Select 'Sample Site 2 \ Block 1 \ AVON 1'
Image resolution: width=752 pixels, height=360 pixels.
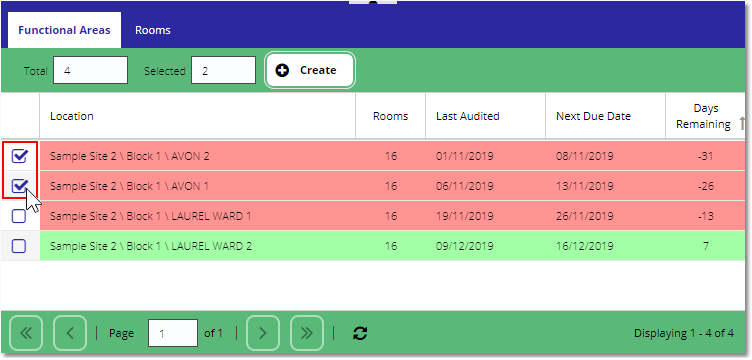click(x=129, y=186)
